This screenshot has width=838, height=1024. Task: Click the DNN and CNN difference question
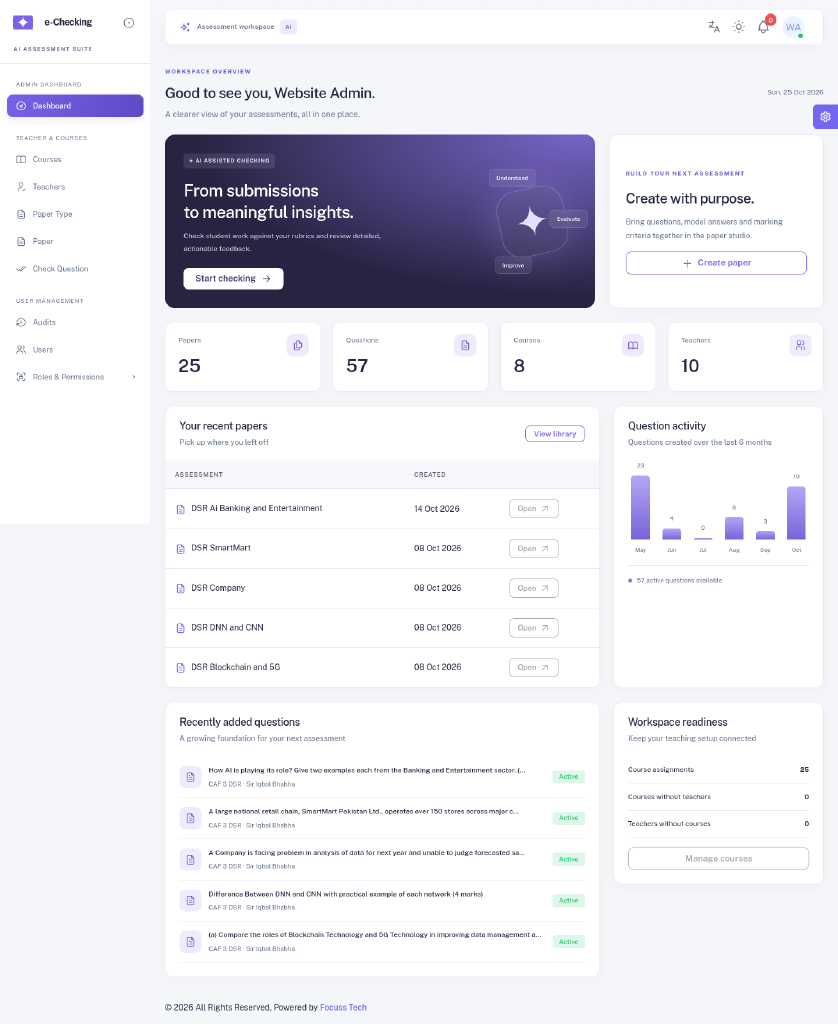tap(346, 894)
